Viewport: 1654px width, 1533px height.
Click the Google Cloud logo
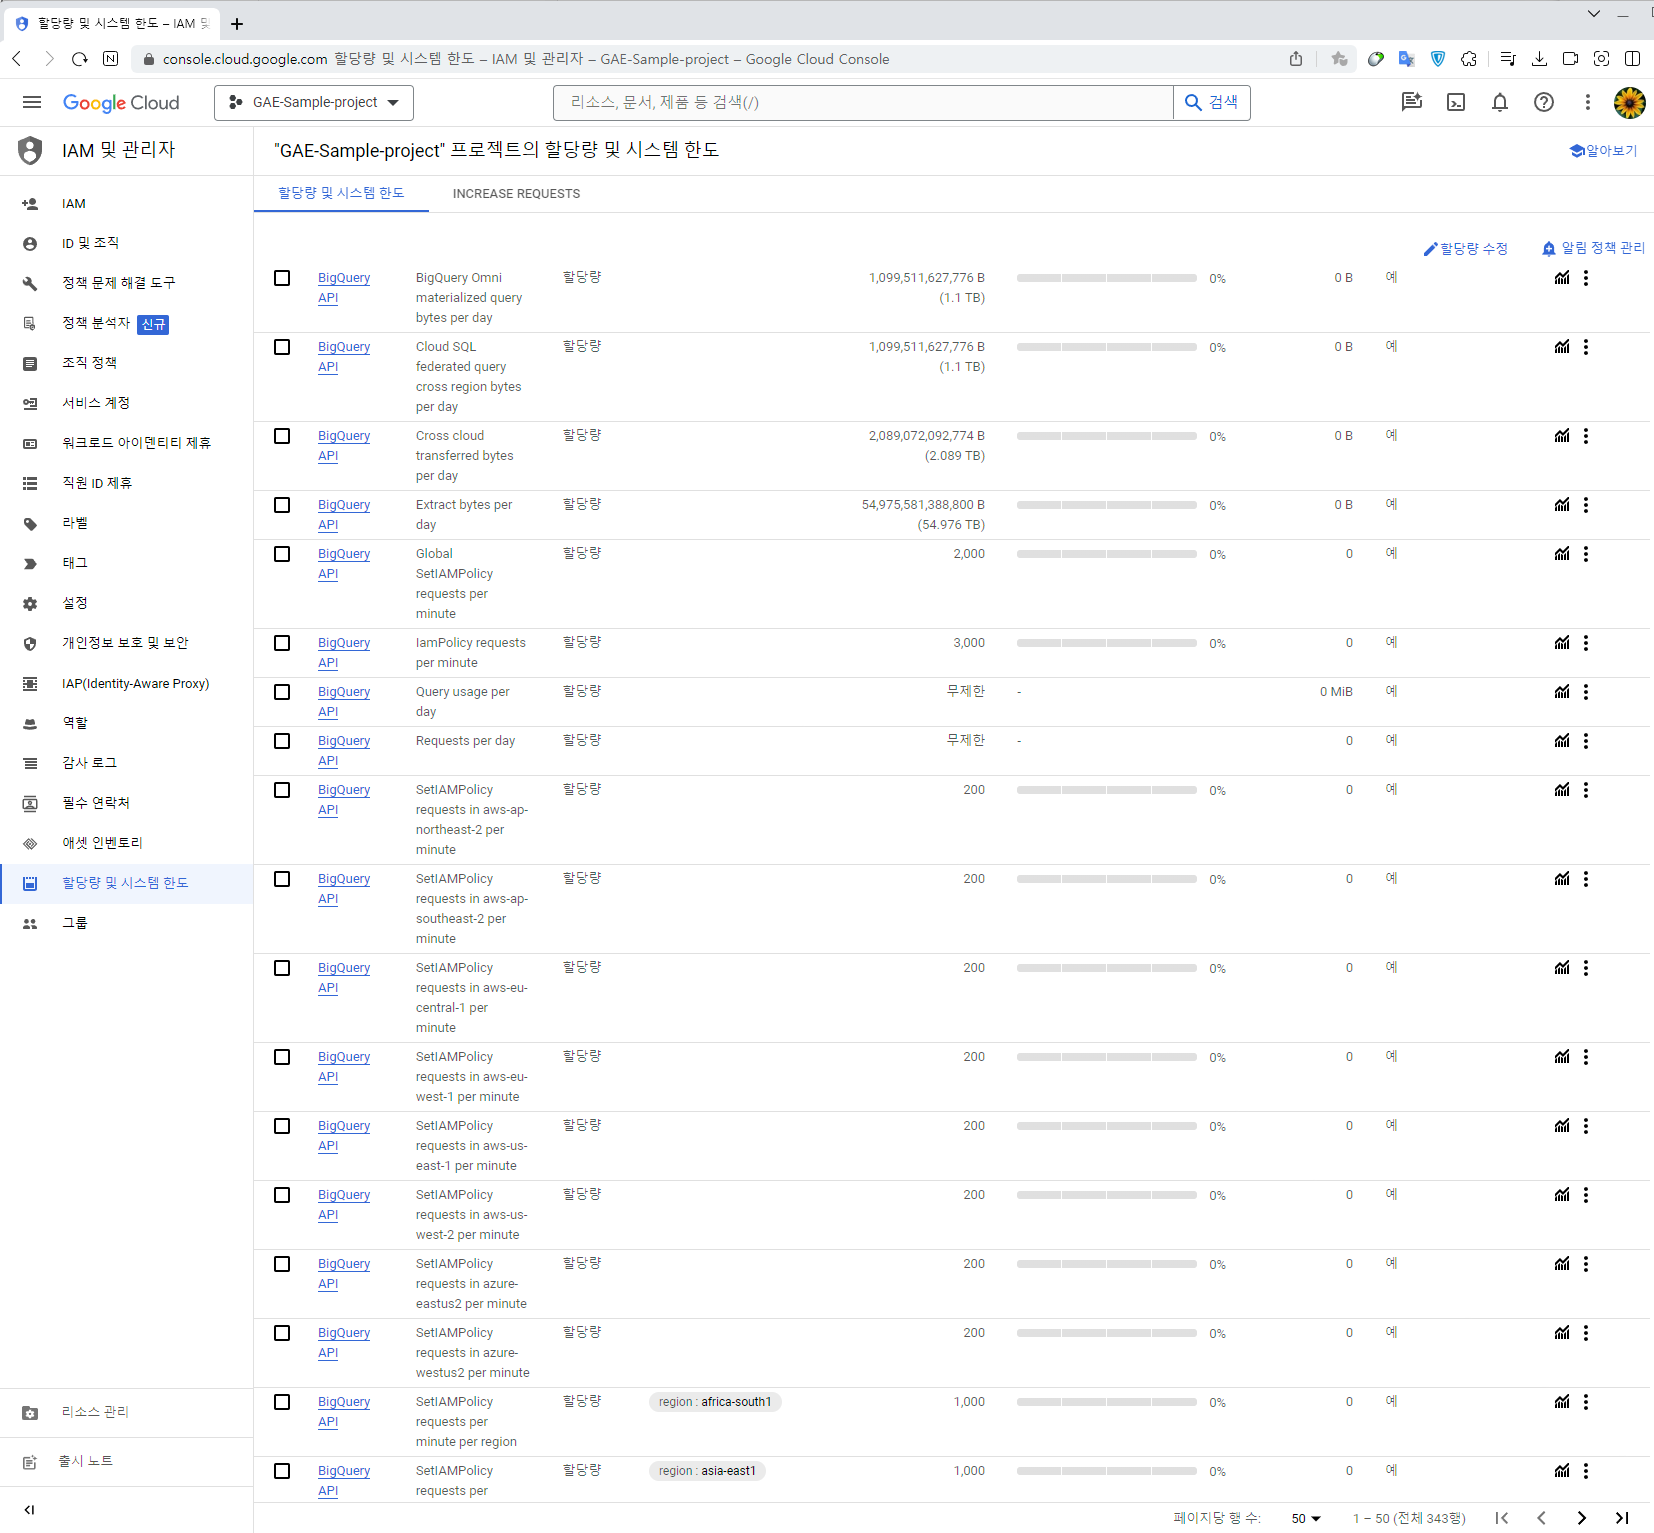pos(121,102)
